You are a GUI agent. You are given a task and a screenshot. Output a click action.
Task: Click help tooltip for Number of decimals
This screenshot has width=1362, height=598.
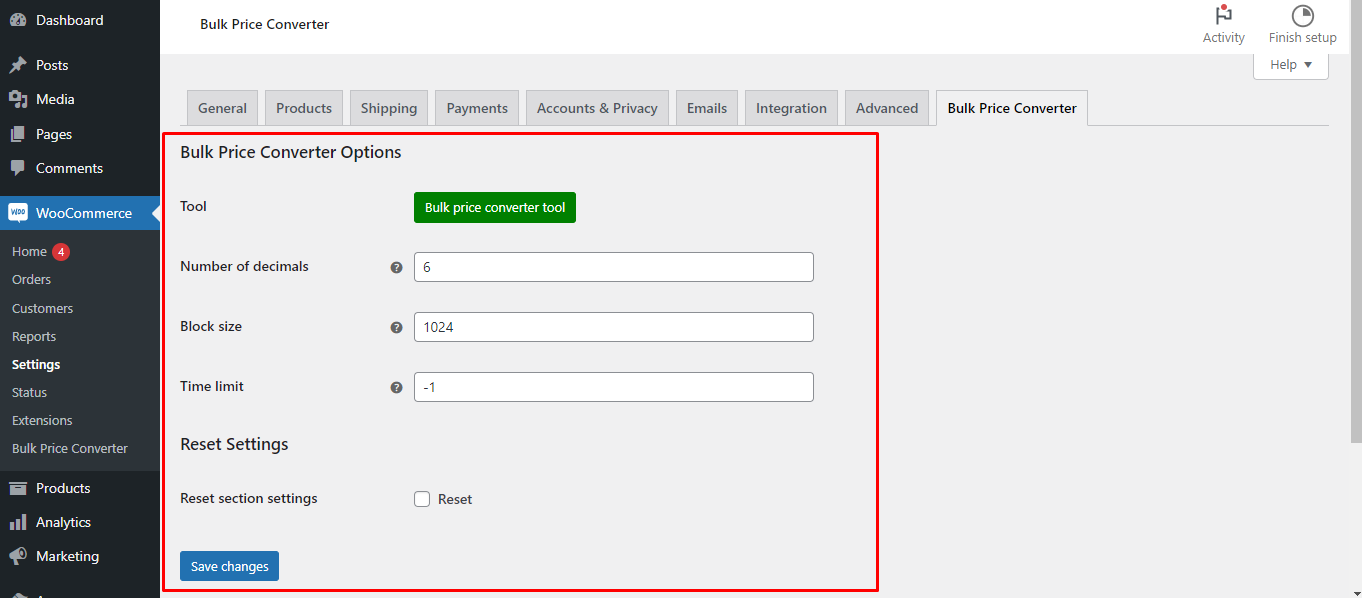click(x=396, y=267)
